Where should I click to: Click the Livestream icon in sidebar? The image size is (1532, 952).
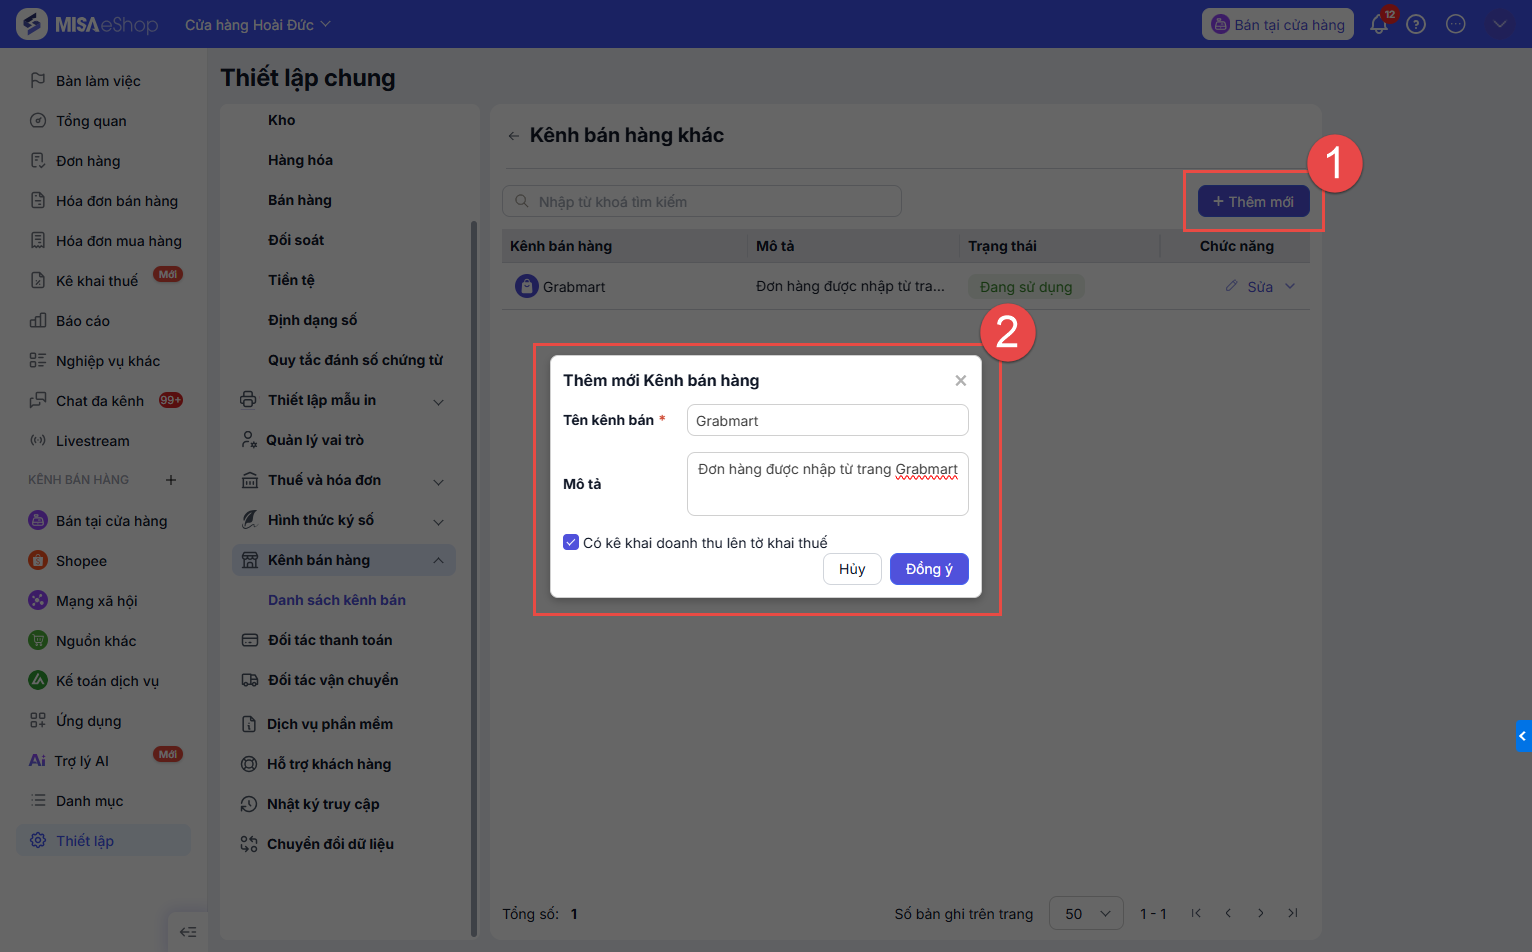(38, 440)
